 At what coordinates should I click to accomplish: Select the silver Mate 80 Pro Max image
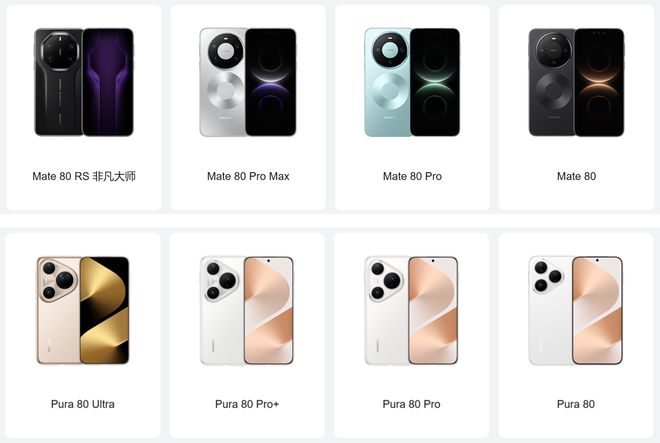pos(248,82)
